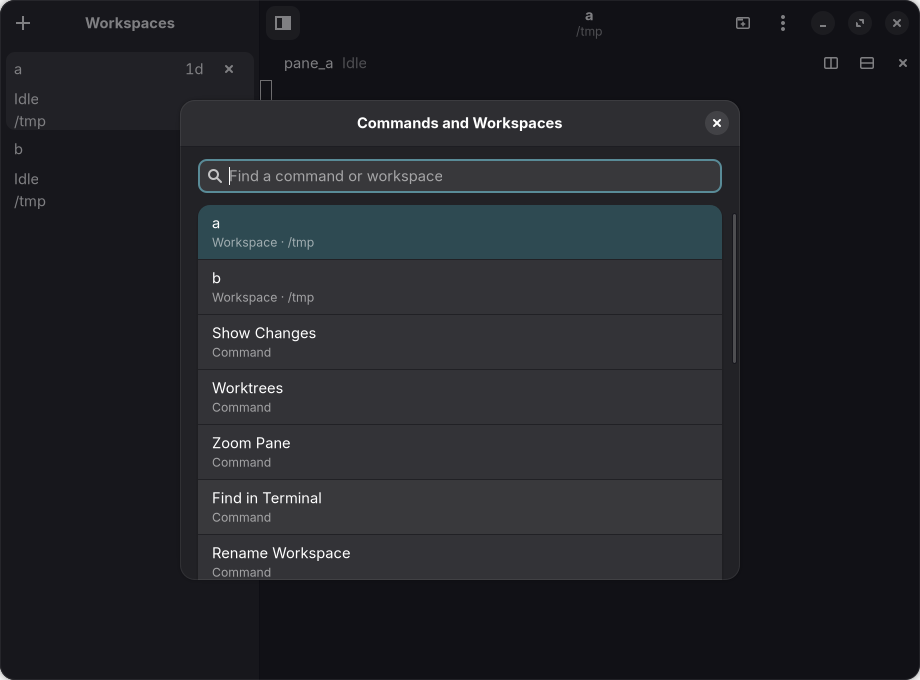The image size is (920, 680).
Task: Add a new workspace with the plus icon
Action: 23,23
